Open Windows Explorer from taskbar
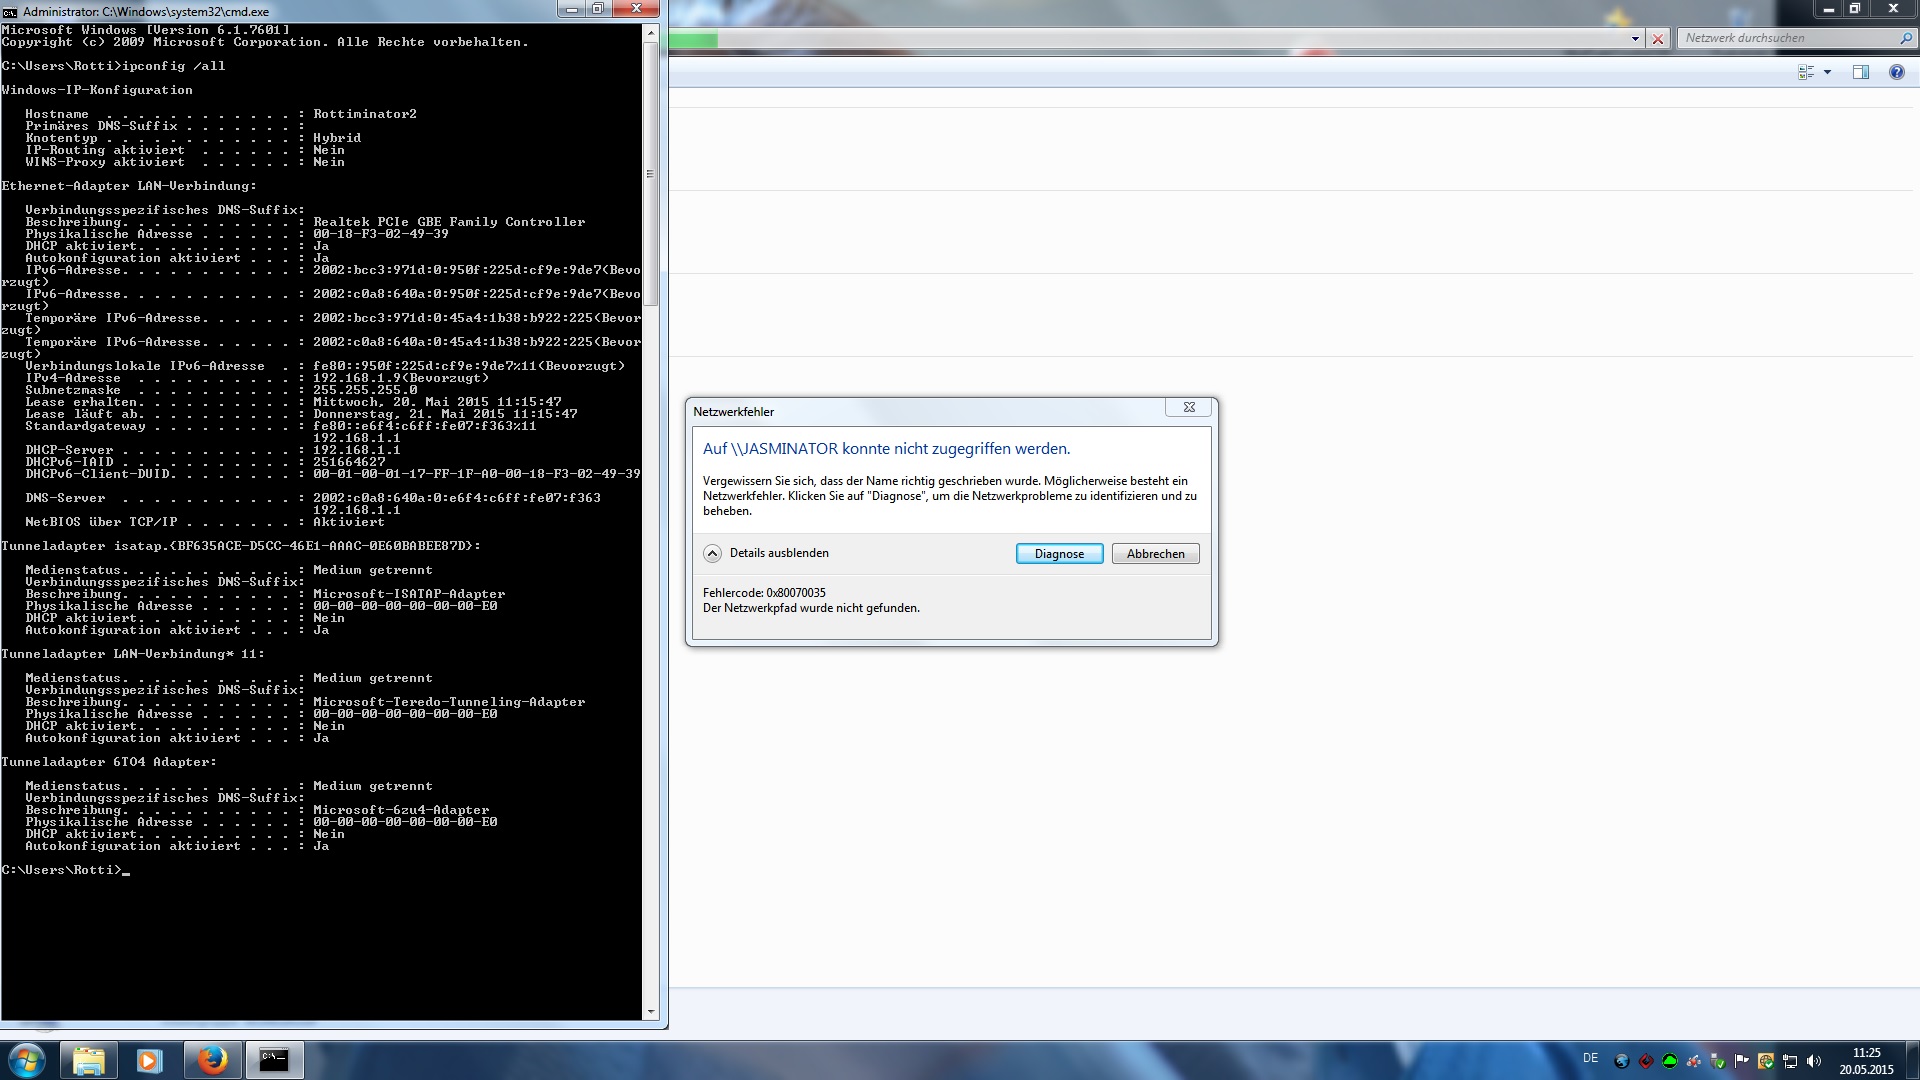This screenshot has width=1920, height=1080. click(88, 1060)
